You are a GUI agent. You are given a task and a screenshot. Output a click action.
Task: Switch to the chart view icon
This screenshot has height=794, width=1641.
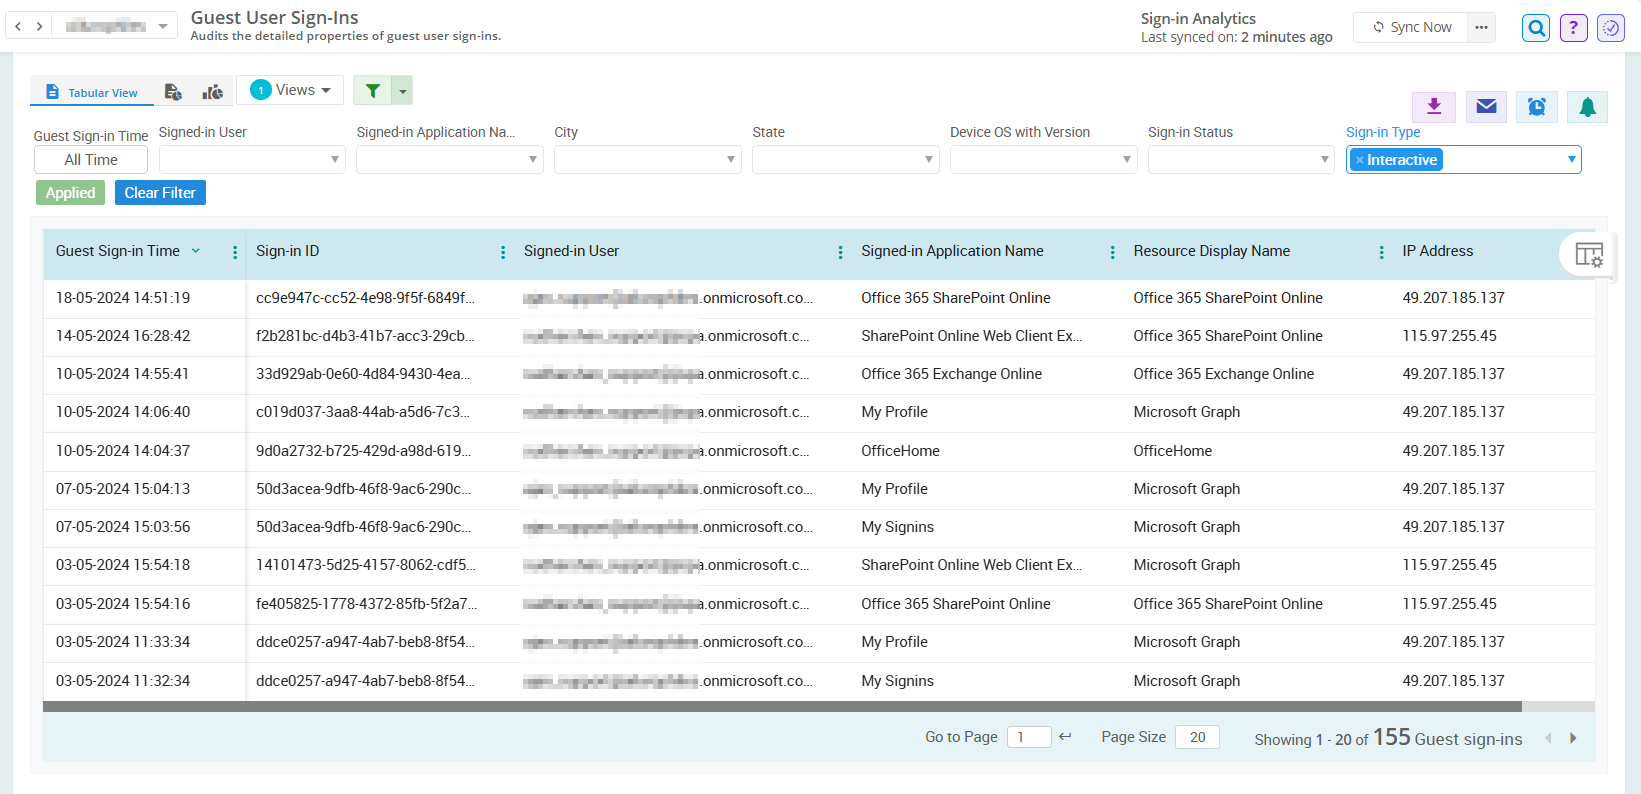tap(212, 92)
